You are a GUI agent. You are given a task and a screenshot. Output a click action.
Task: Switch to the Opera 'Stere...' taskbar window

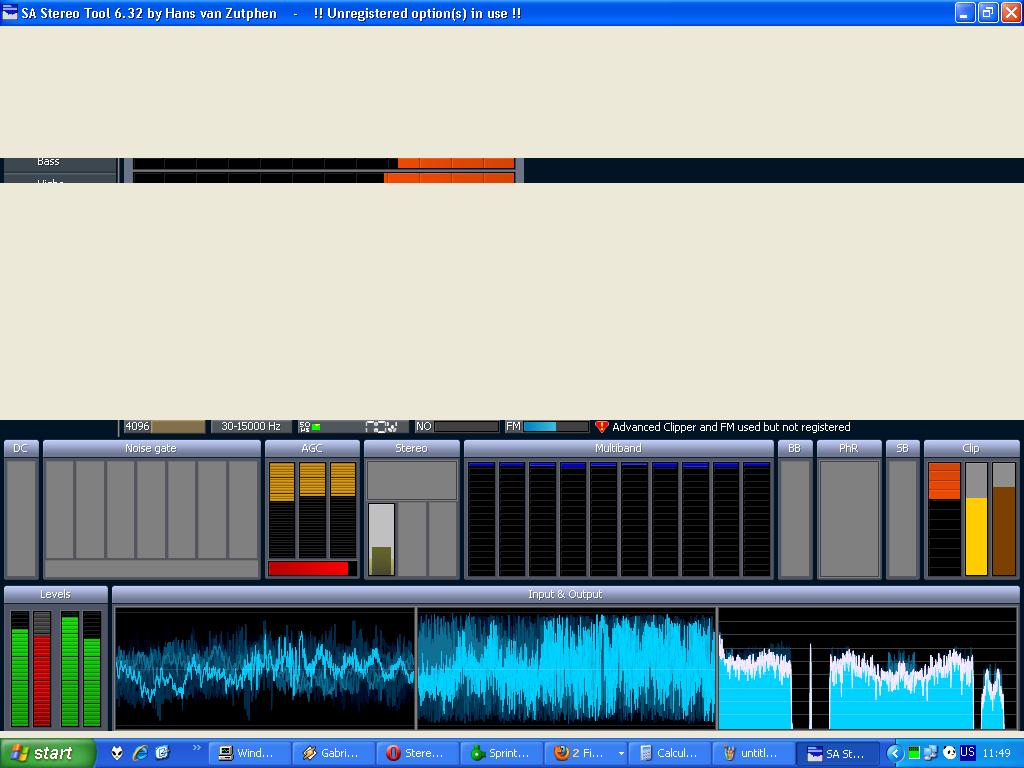[x=419, y=753]
